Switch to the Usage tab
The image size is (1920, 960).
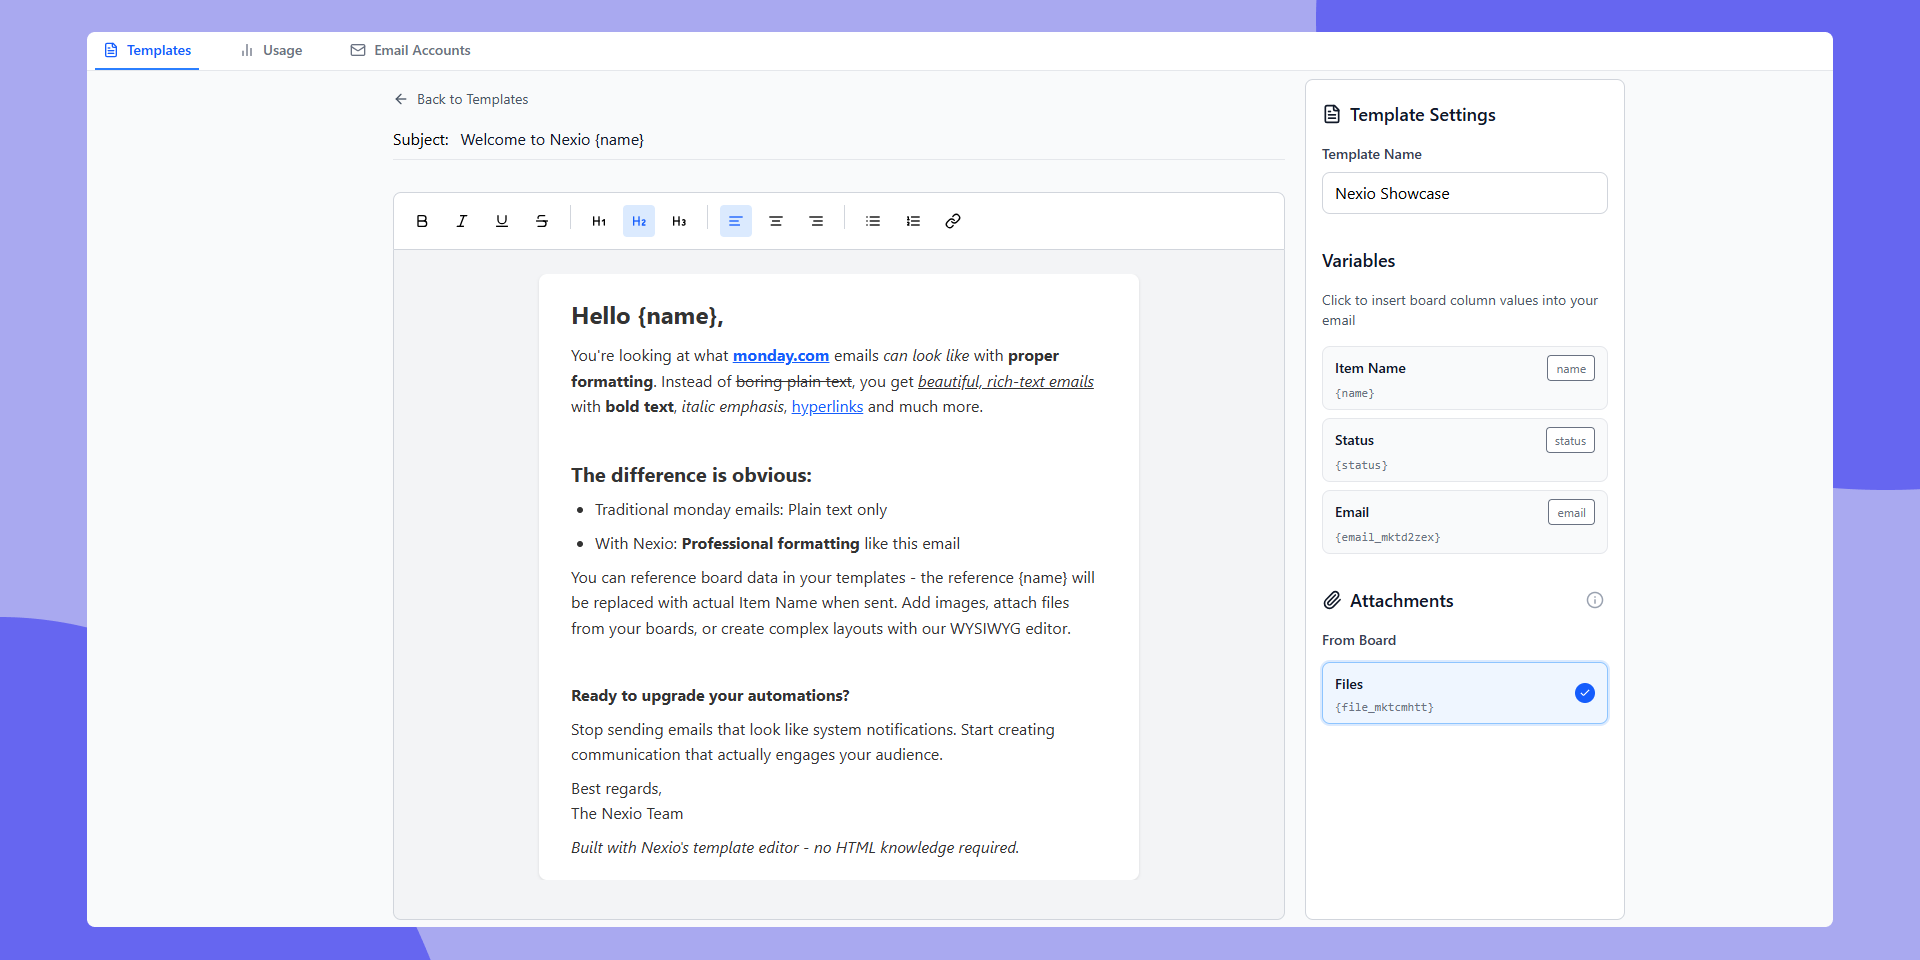coord(271,50)
